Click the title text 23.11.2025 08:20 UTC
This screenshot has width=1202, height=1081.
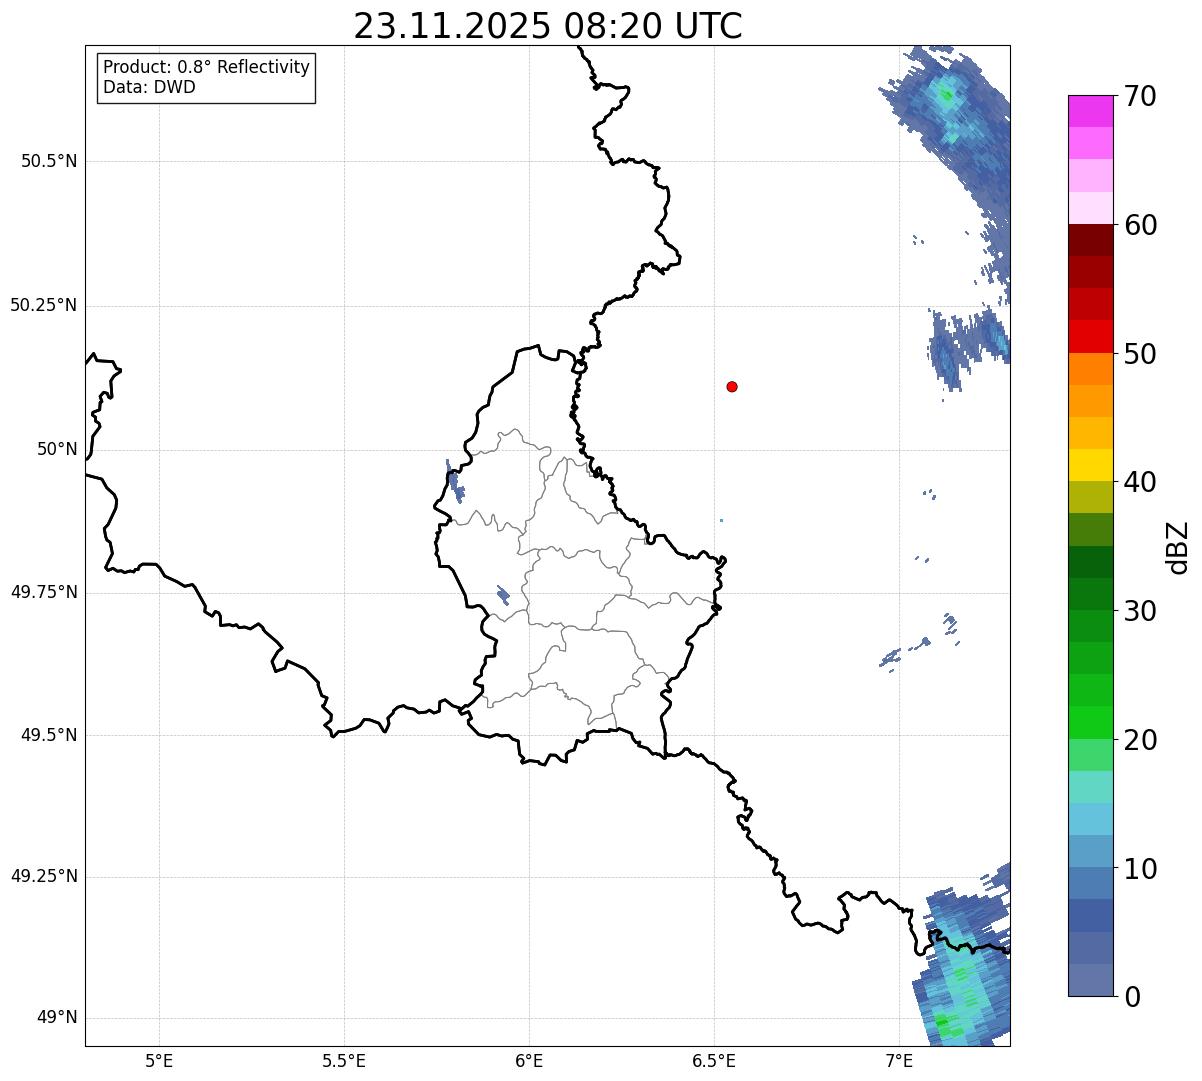coord(548,26)
